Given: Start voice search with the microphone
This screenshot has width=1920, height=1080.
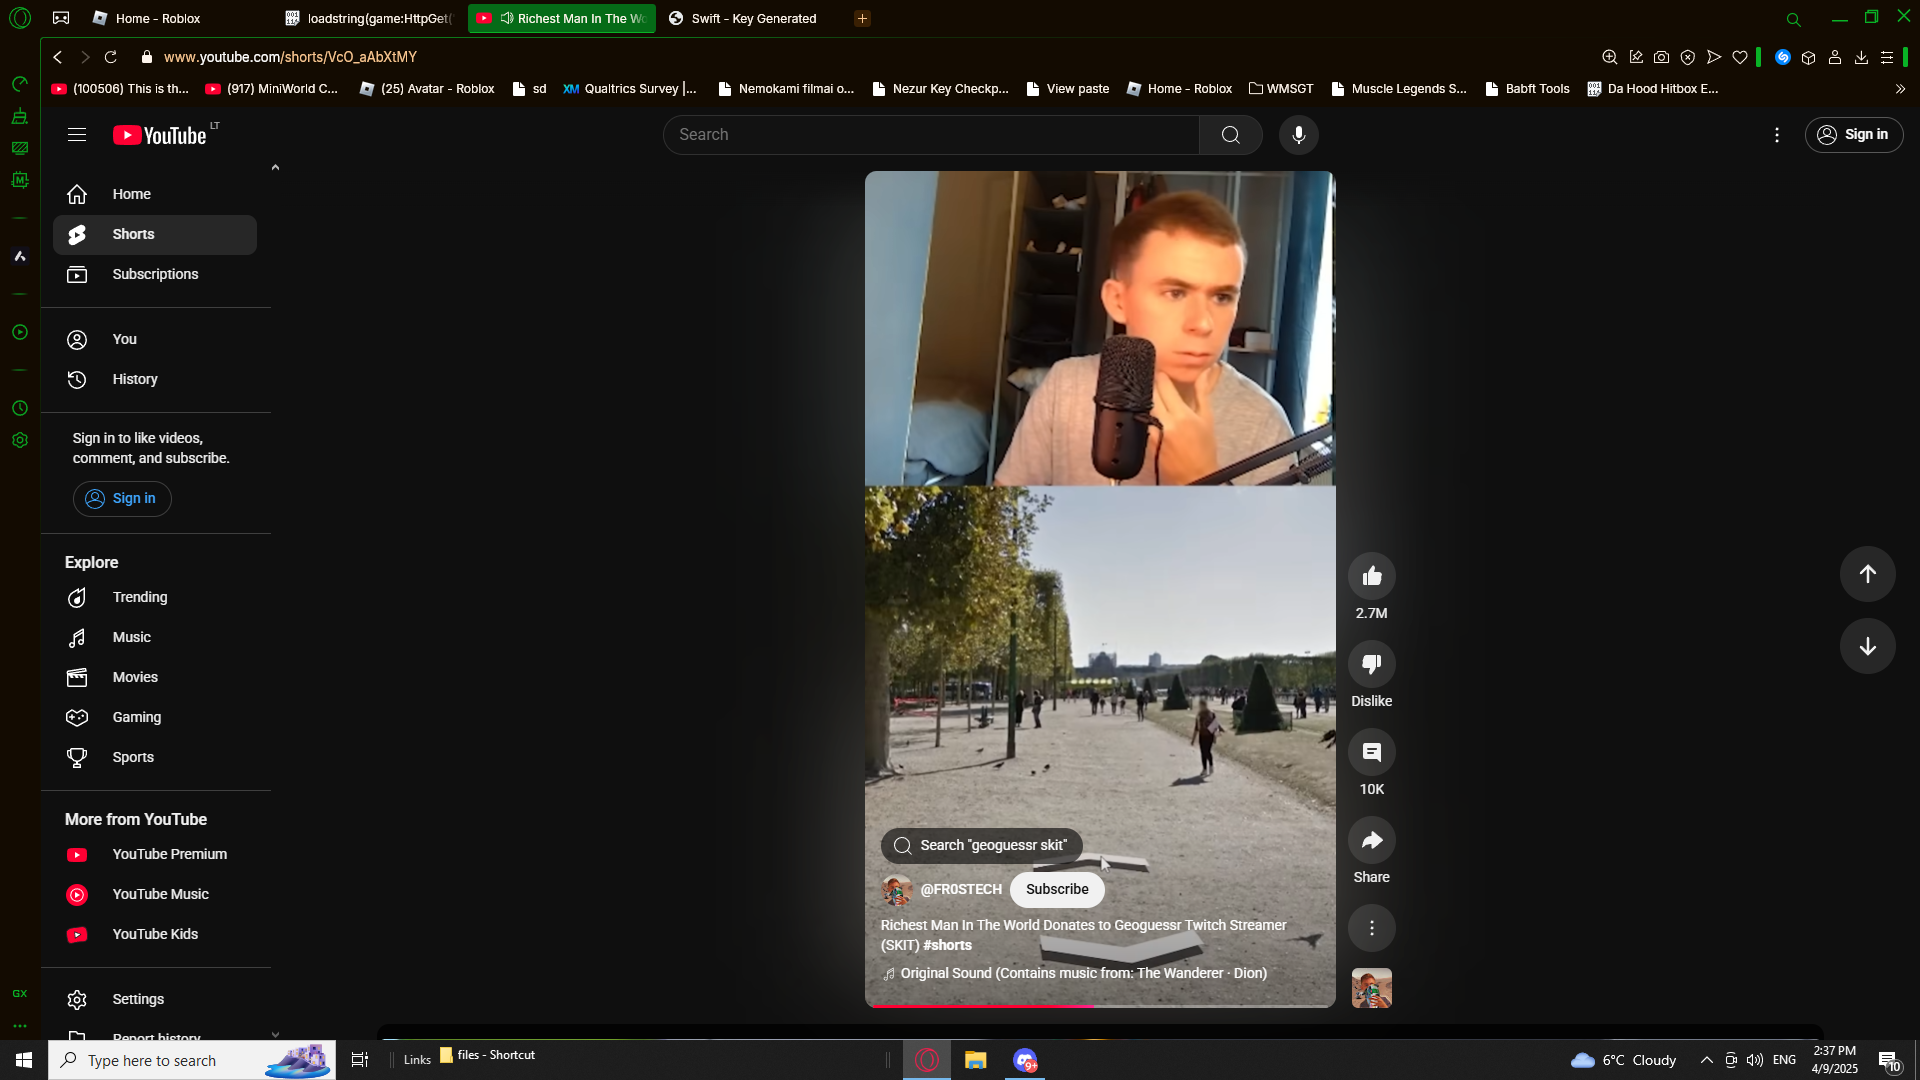Looking at the screenshot, I should pos(1298,135).
